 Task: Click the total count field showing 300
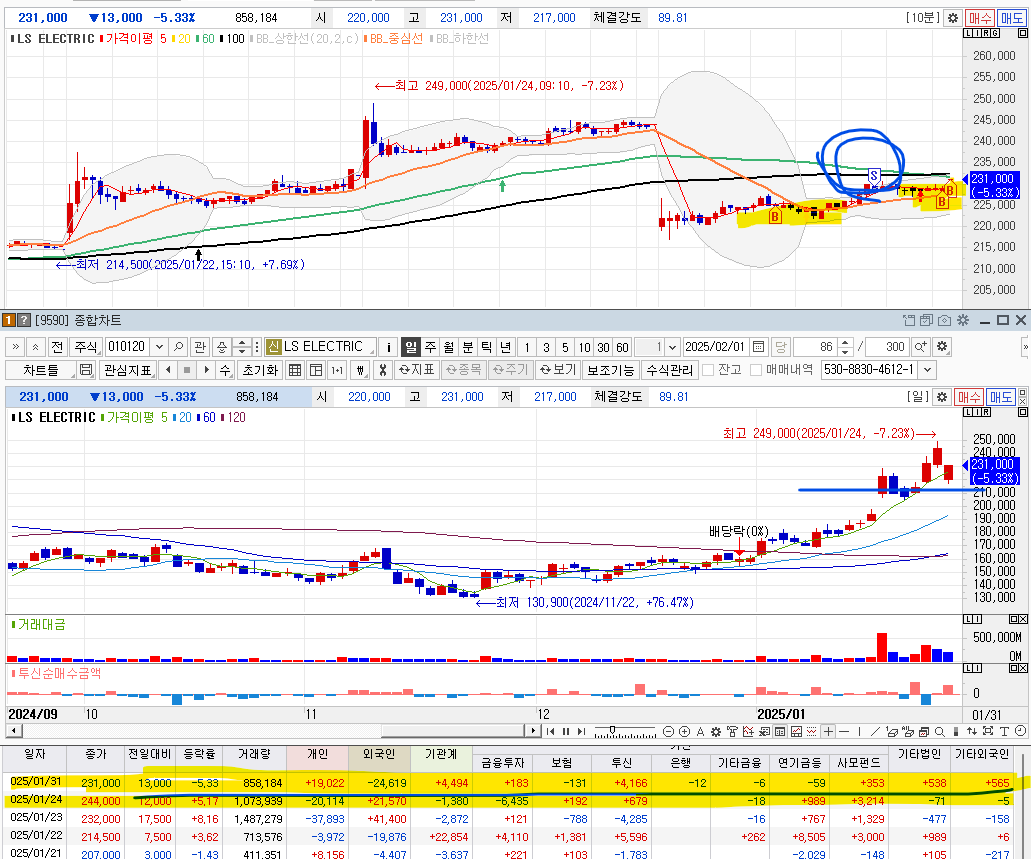pos(887,347)
